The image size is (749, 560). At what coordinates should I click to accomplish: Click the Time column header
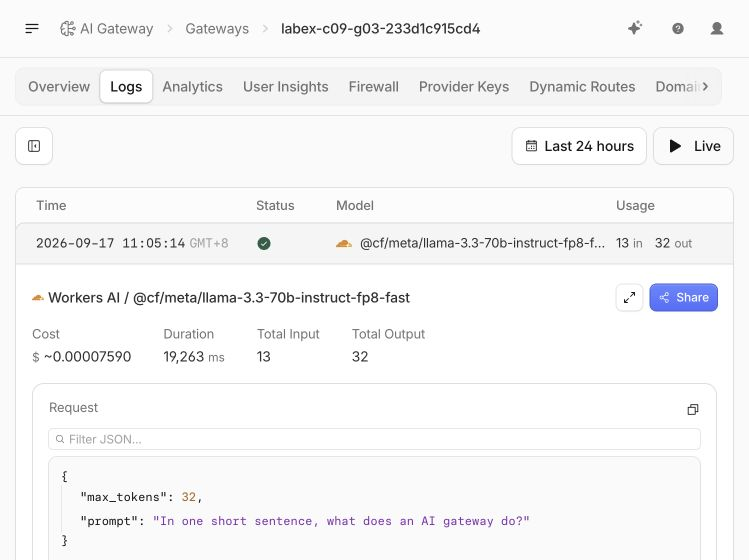pyautogui.click(x=51, y=205)
